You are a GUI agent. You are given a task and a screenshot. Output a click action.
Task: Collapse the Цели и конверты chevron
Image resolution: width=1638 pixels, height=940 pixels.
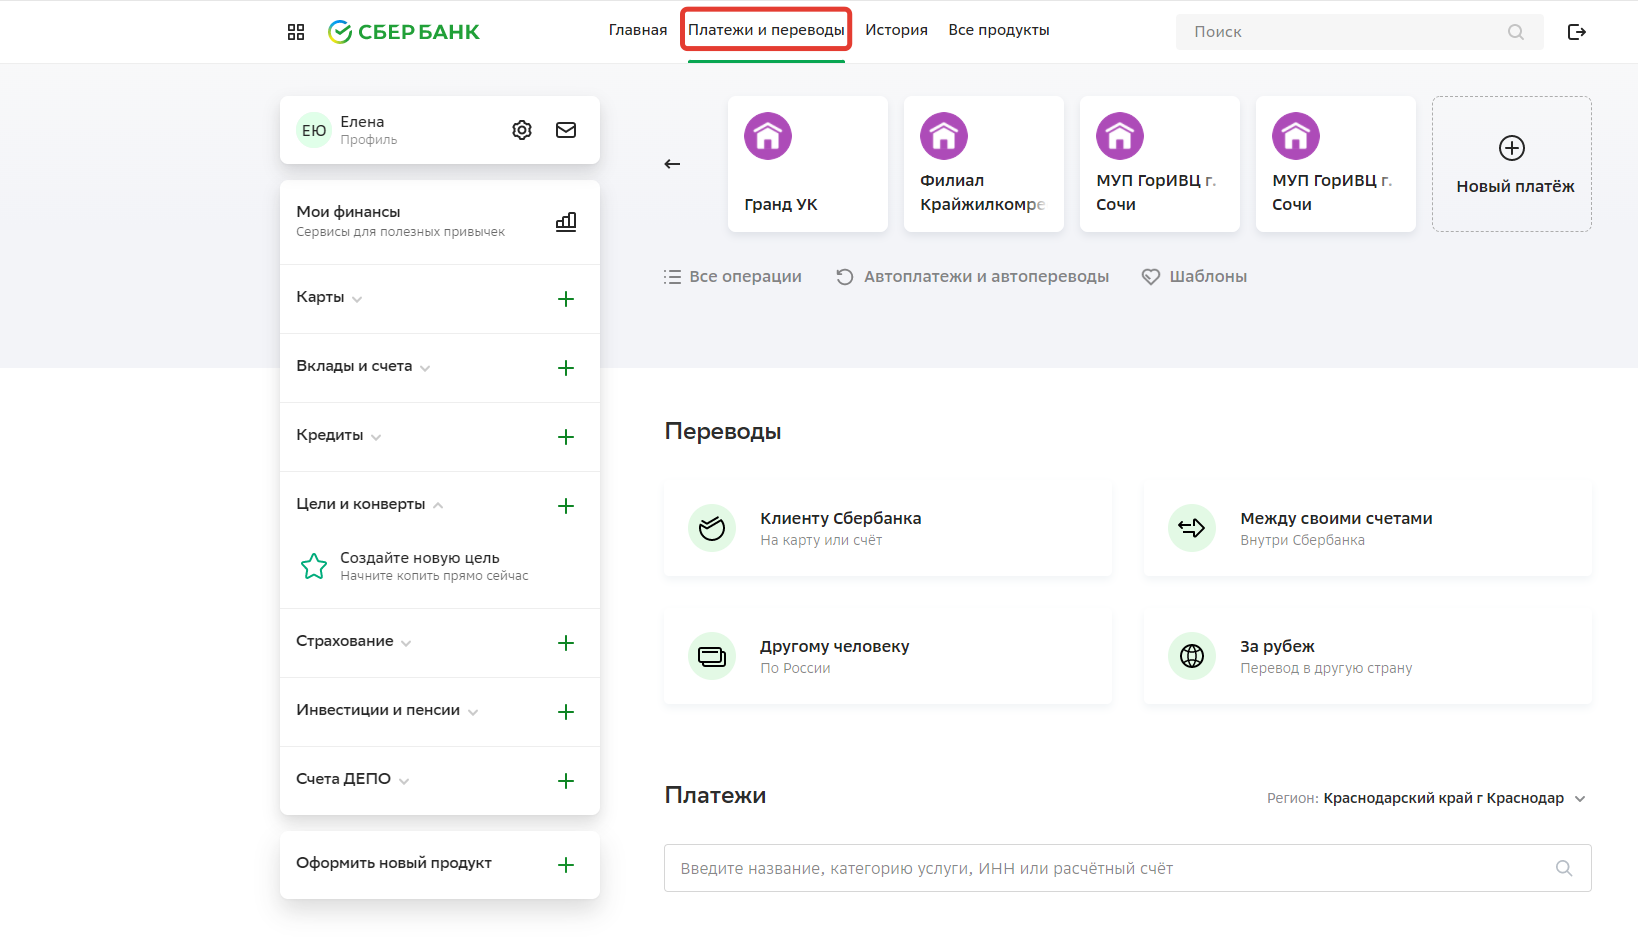click(438, 505)
